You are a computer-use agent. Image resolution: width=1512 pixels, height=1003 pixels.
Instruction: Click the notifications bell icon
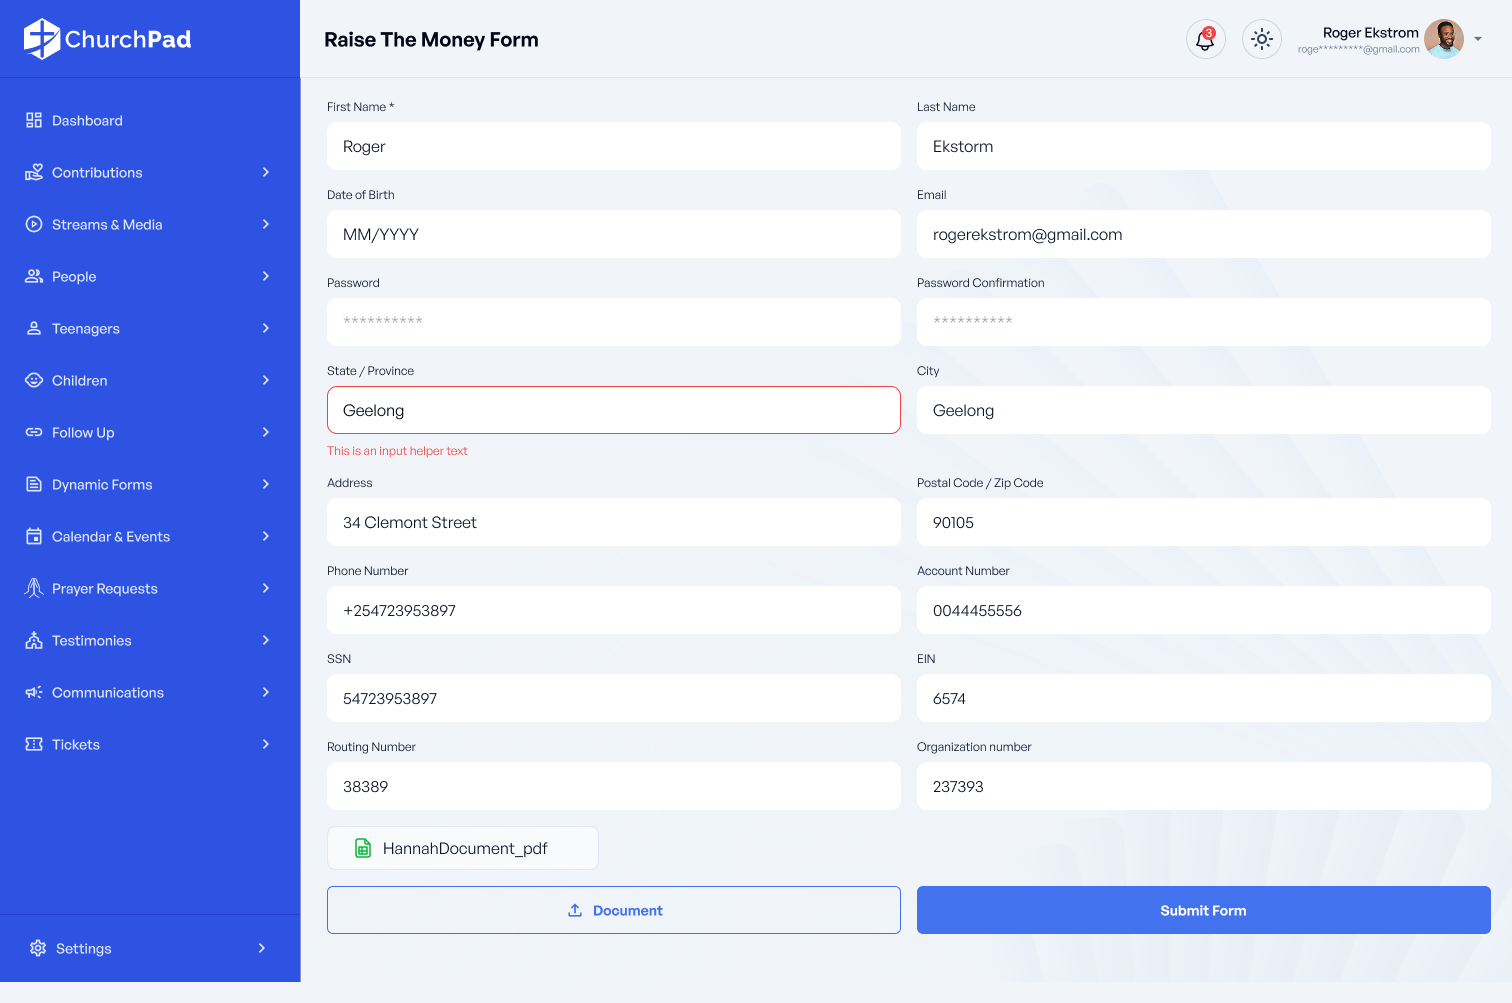coord(1205,40)
